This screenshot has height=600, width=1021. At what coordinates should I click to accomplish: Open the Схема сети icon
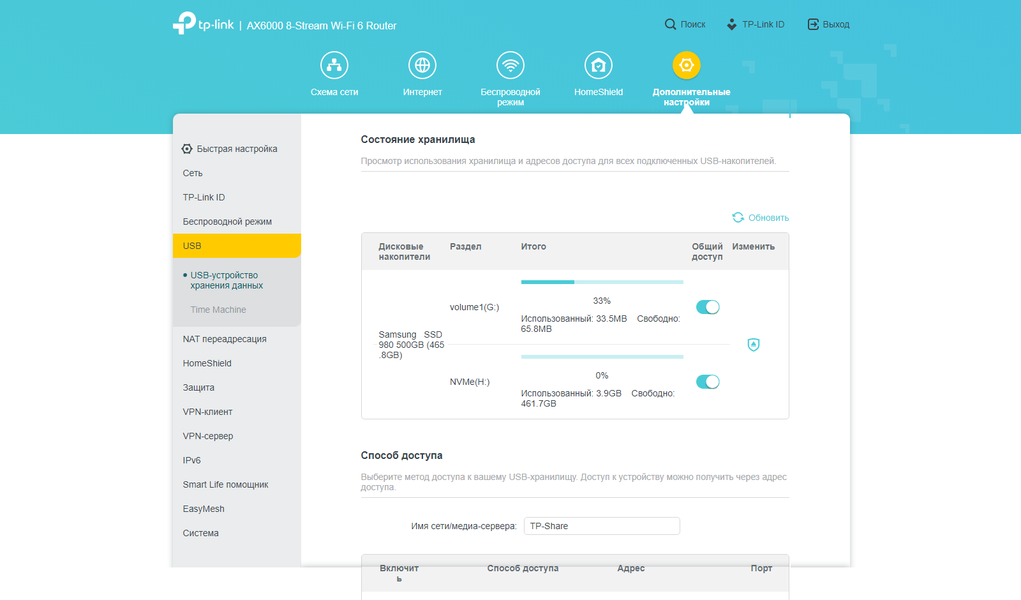click(334, 65)
